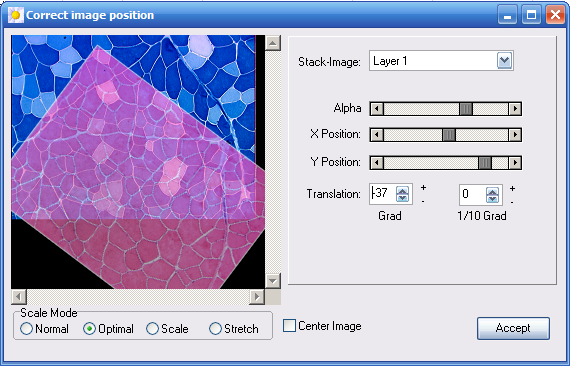Click the Alpha slider thumb
Image resolution: width=570 pixels, height=366 pixels.
[x=466, y=109]
